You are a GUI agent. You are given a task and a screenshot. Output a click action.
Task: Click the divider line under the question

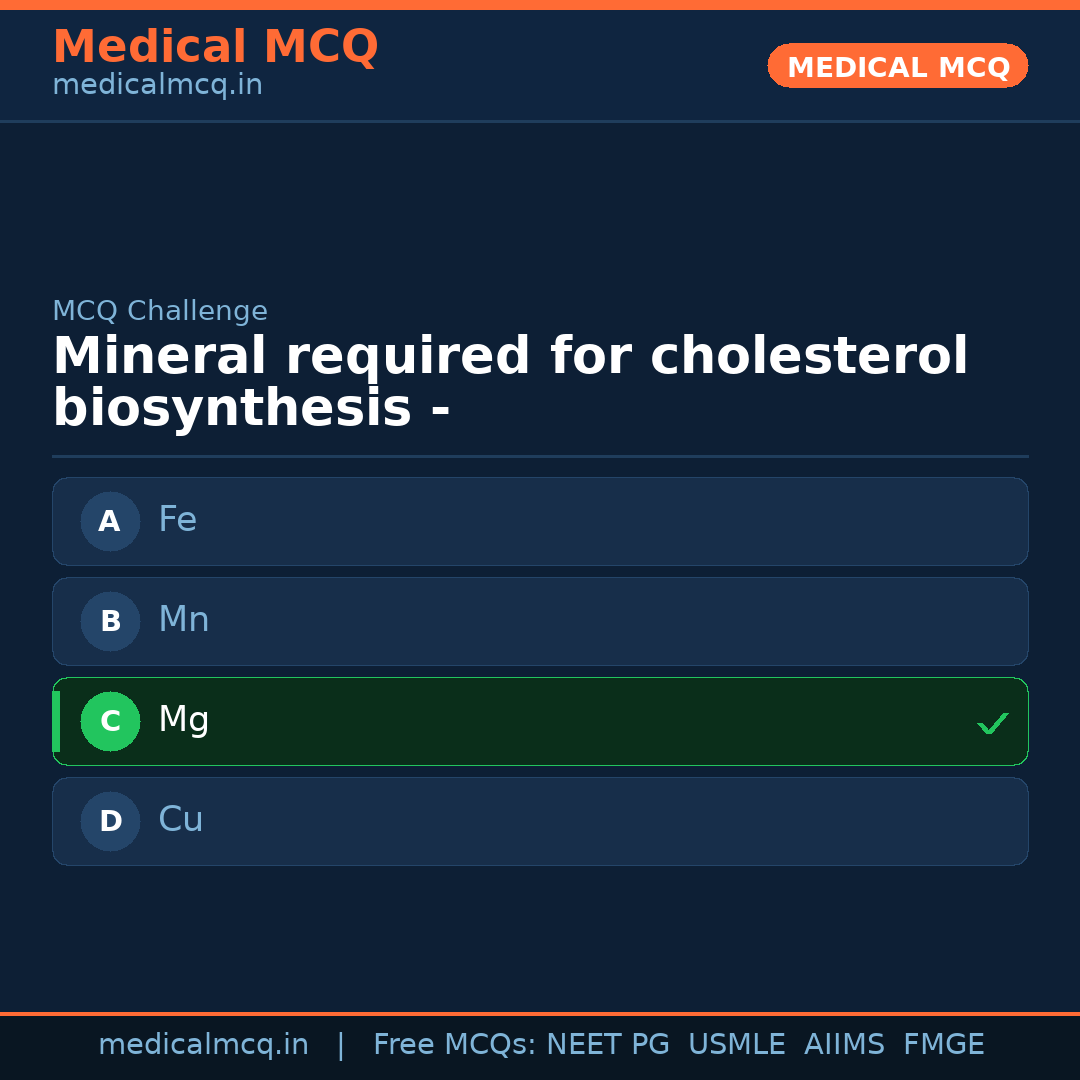540,457
